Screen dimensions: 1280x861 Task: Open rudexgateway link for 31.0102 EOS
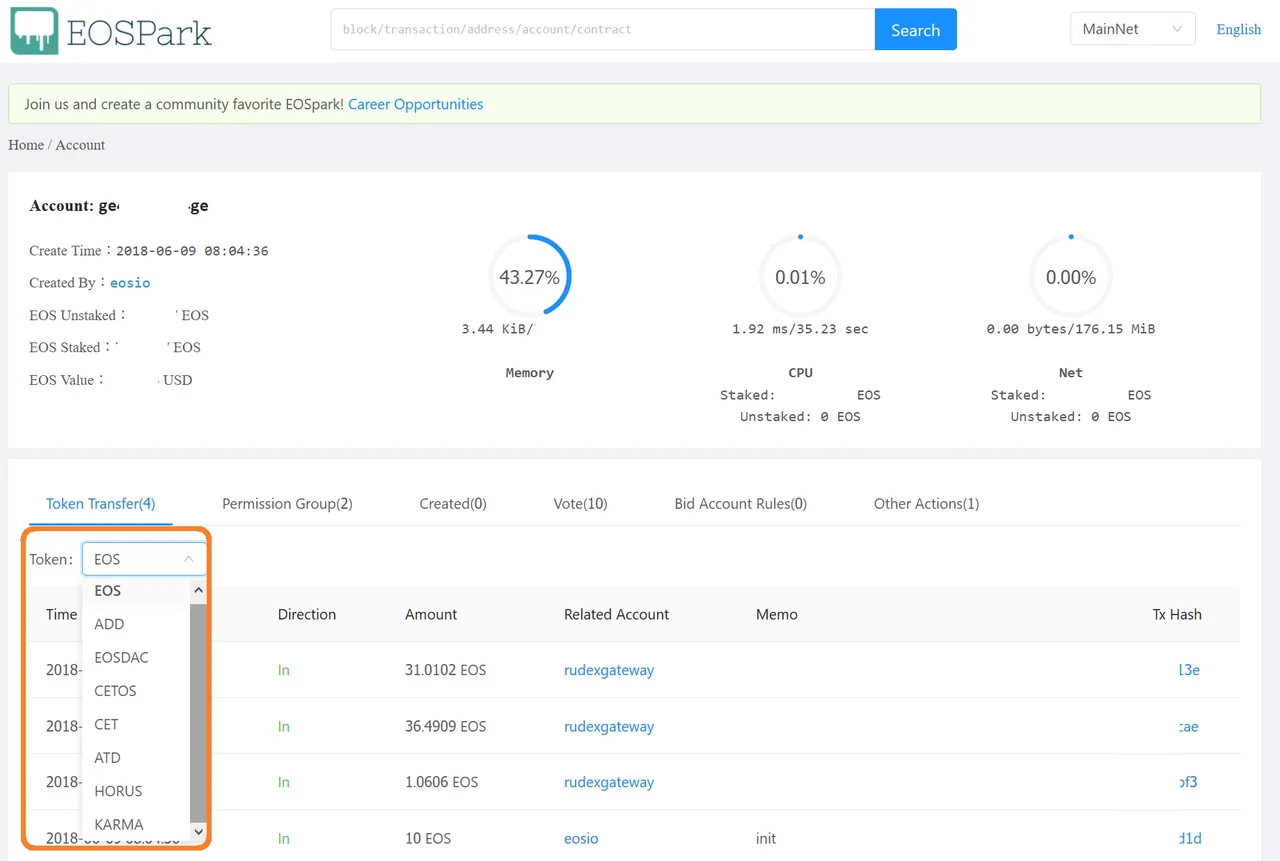[609, 670]
